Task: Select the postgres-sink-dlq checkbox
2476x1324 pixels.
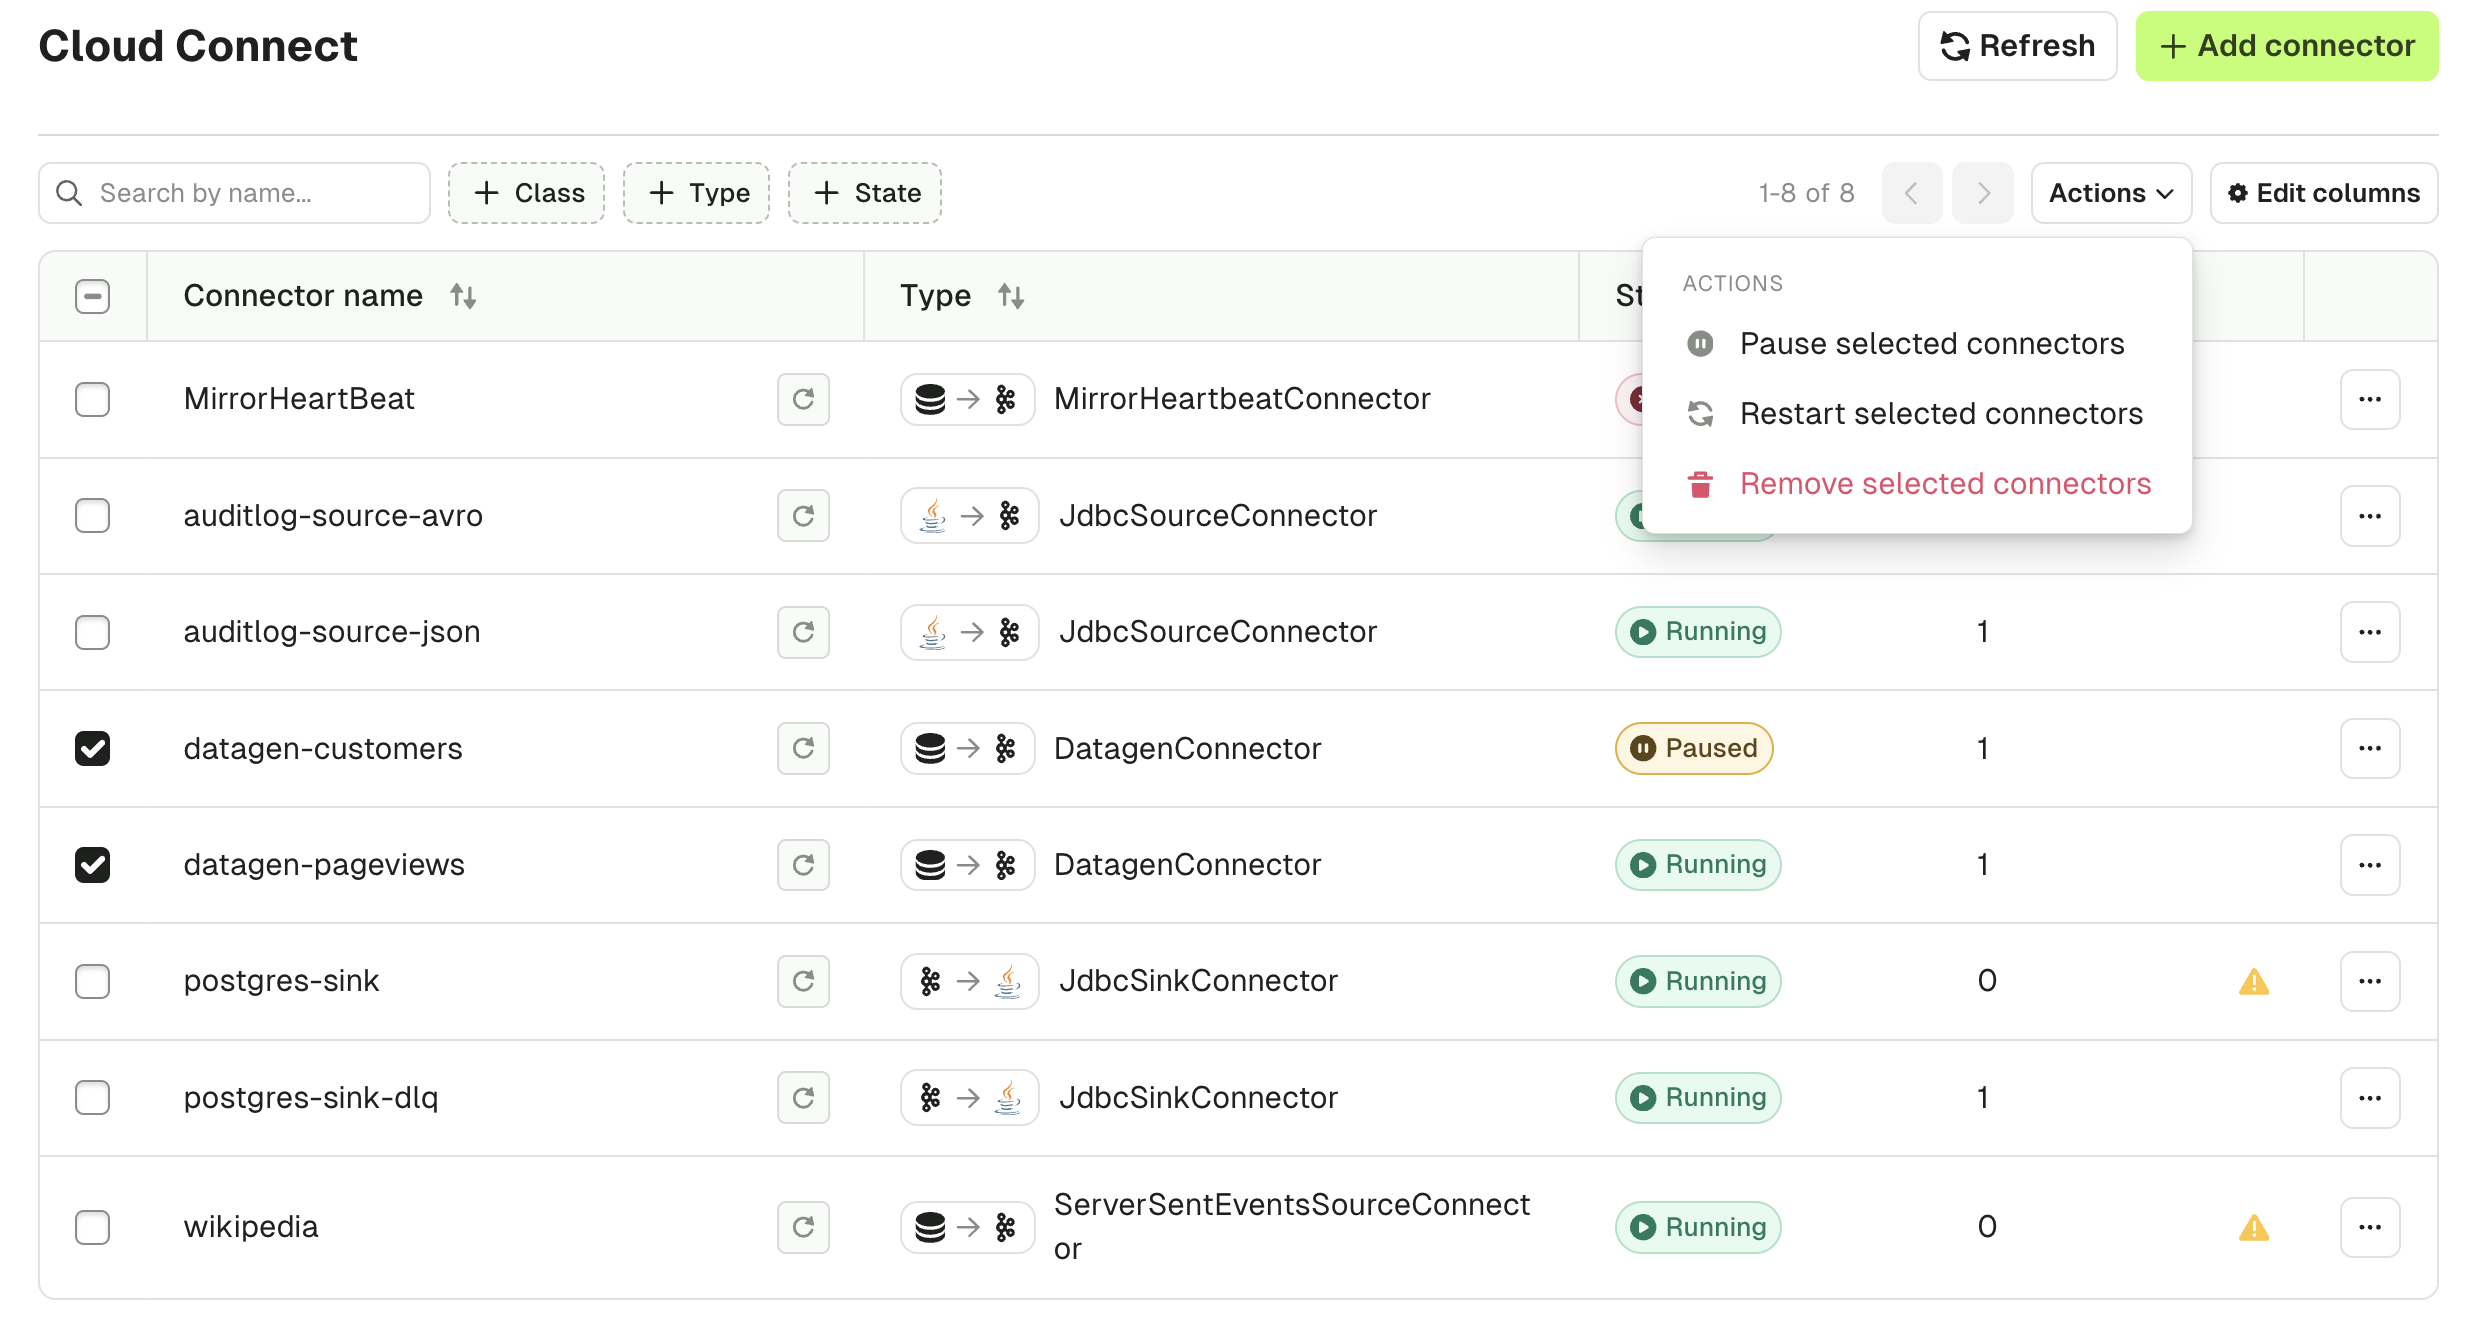Action: click(92, 1098)
